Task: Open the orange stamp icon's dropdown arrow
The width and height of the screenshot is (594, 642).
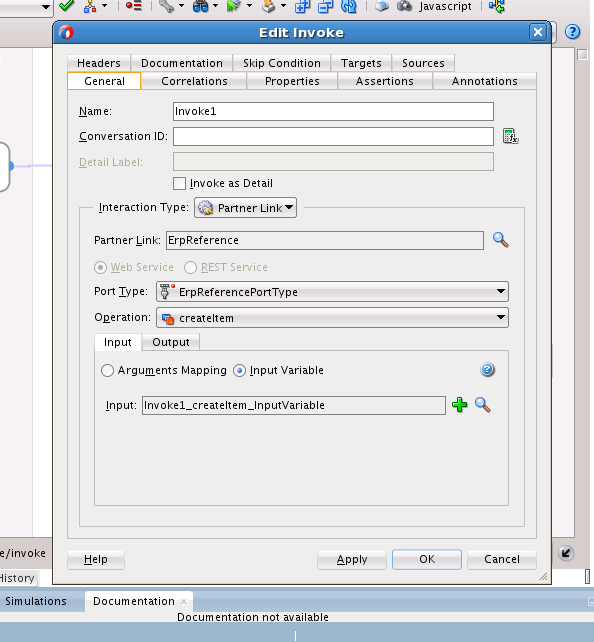Action: click(x=283, y=6)
